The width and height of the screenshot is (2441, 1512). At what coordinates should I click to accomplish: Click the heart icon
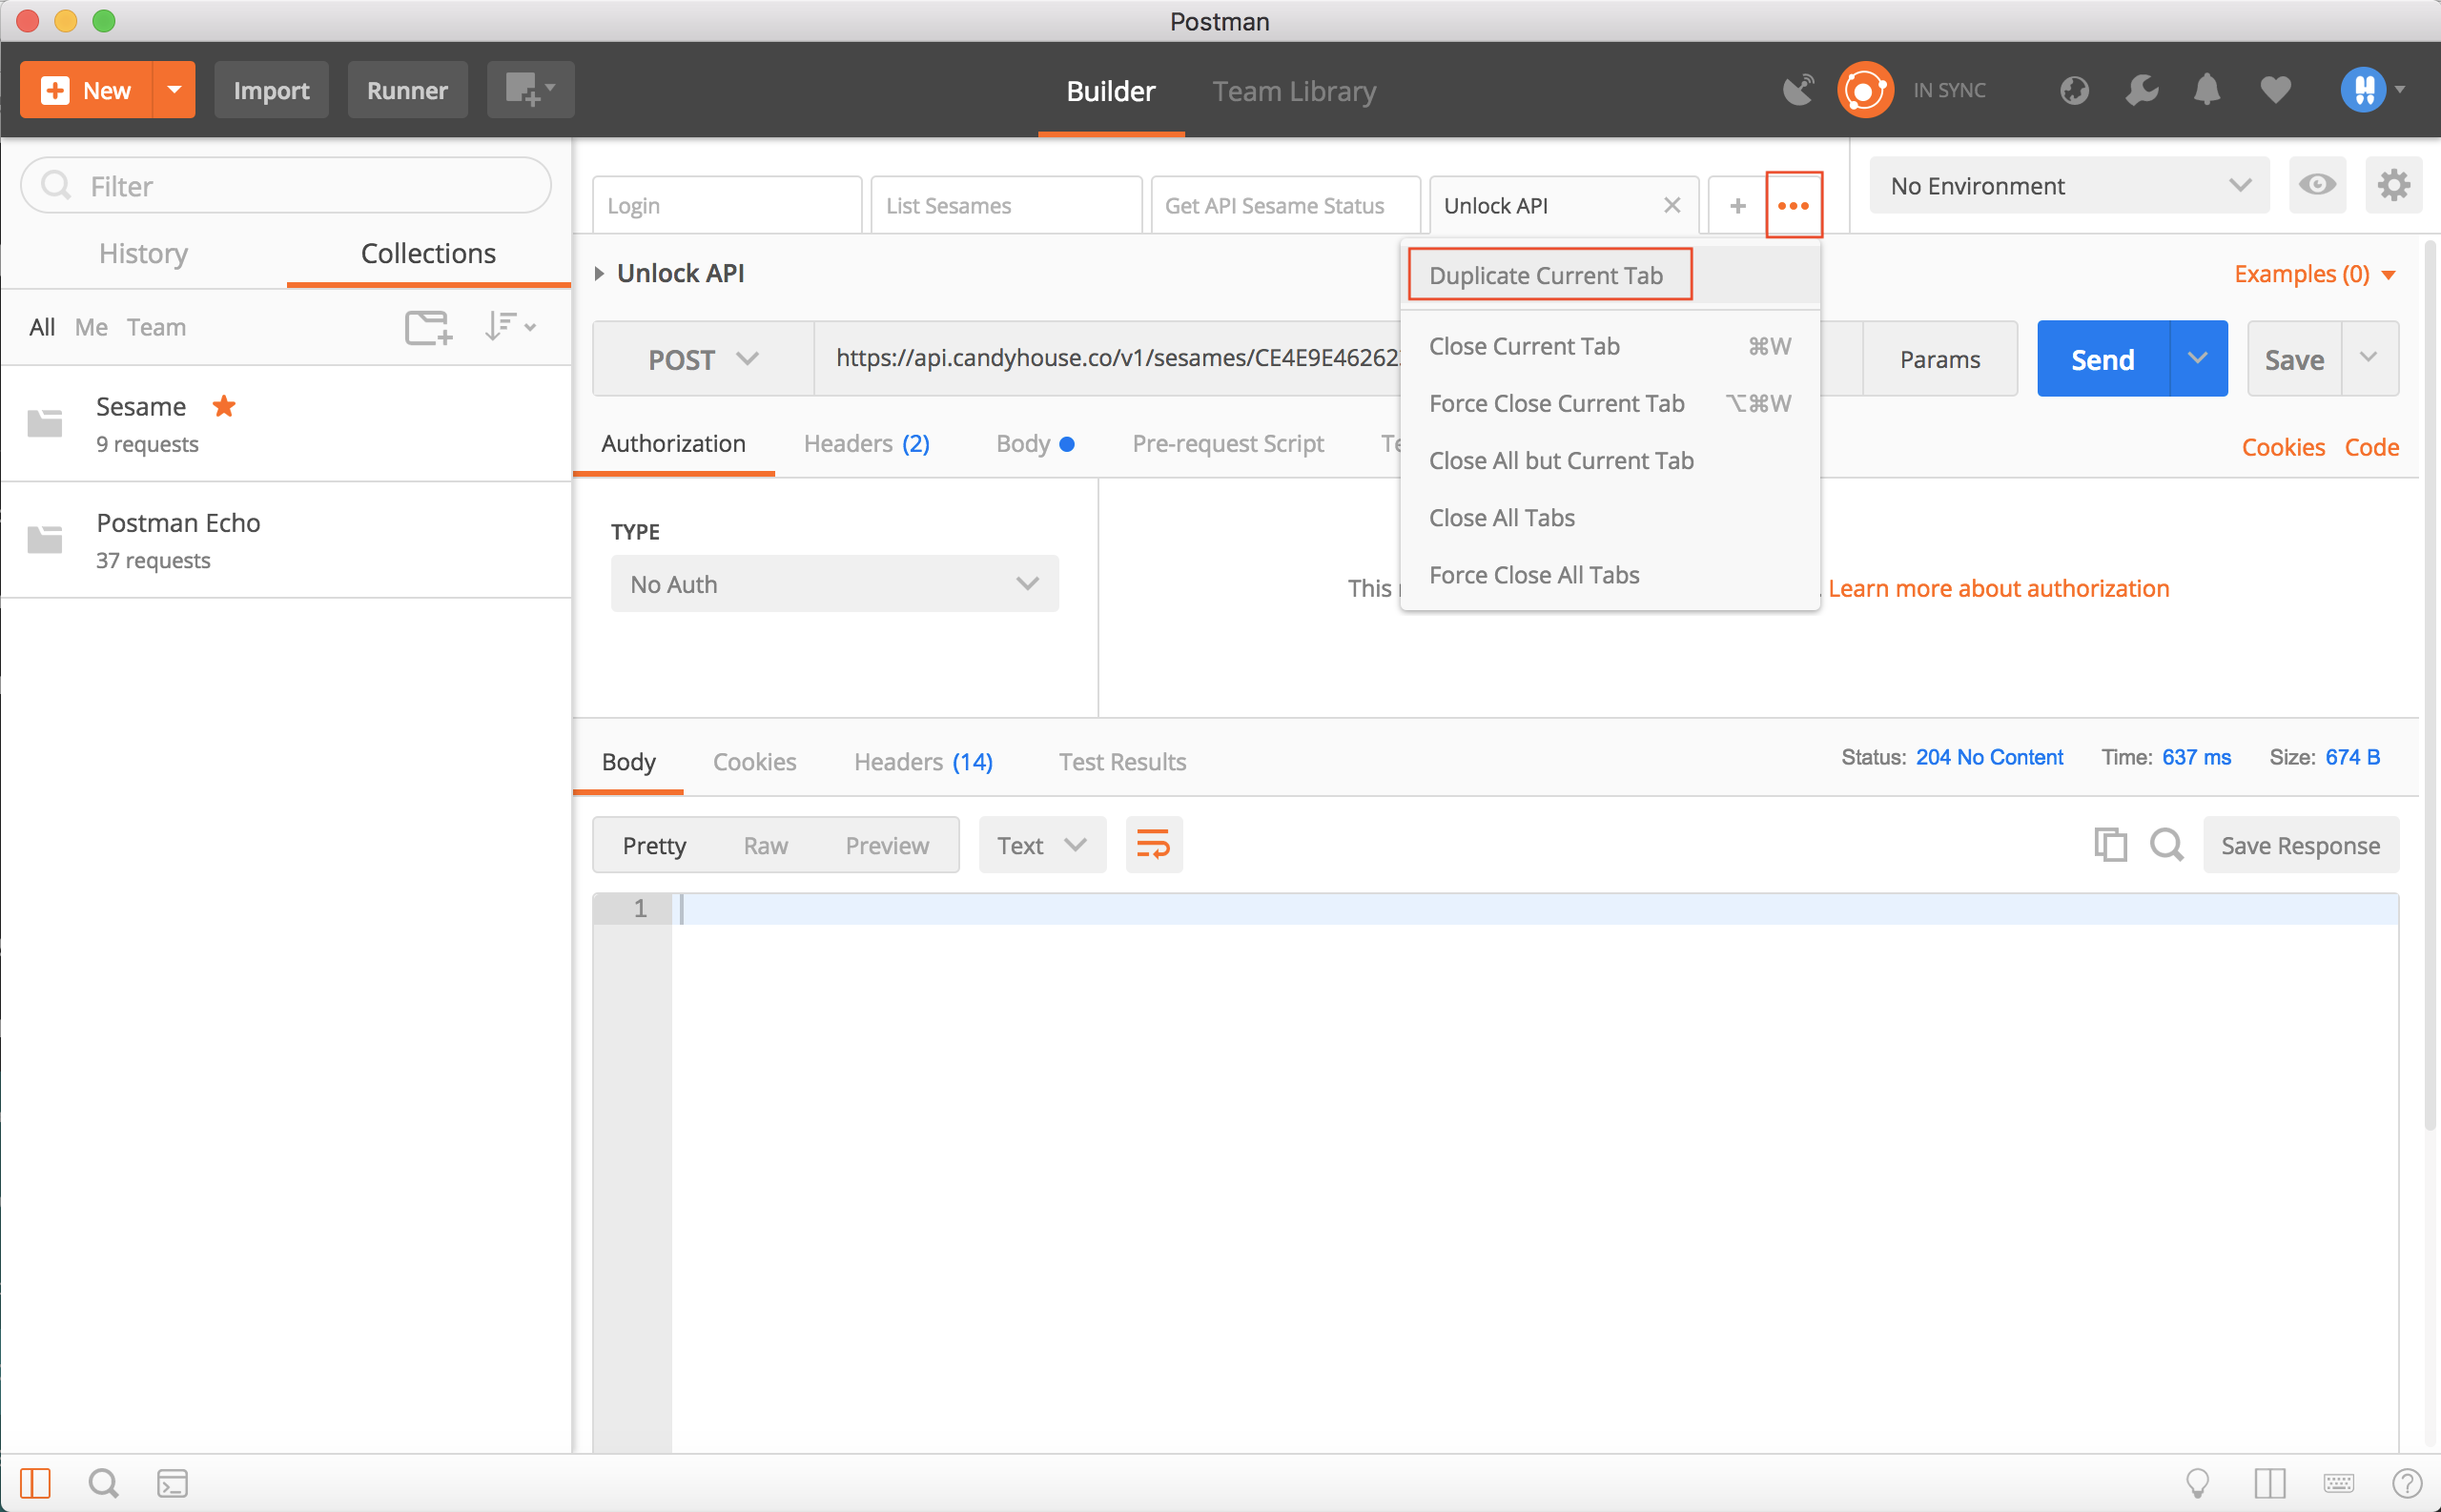coord(2275,91)
